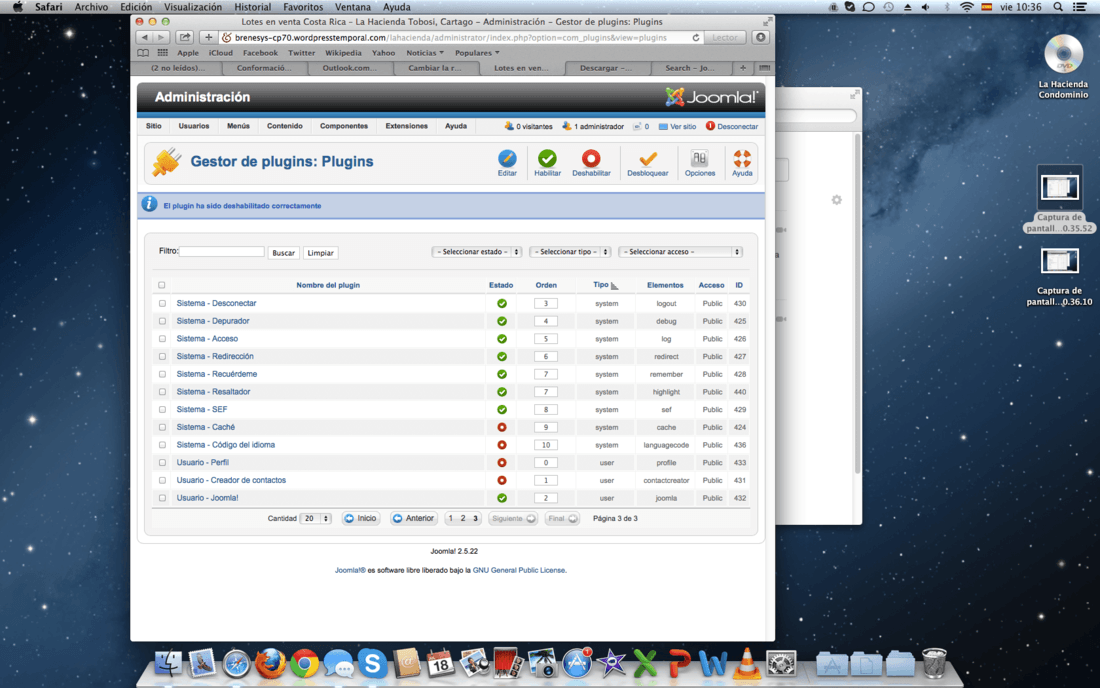The width and height of the screenshot is (1100, 688).
Task: Toggle status icon for Sistema - Desconectar
Action: coord(502,304)
